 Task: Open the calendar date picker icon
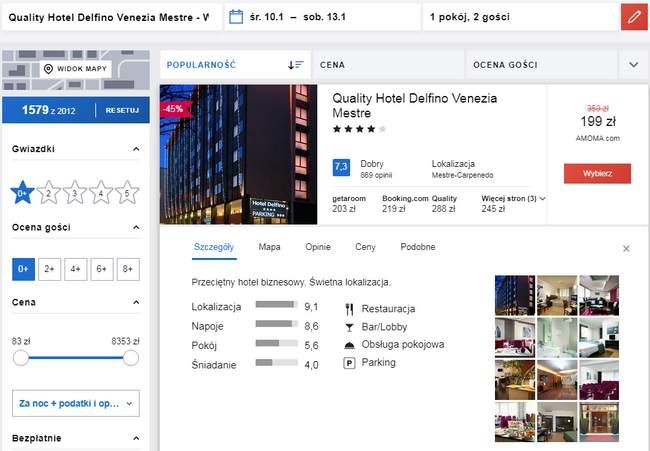(236, 17)
